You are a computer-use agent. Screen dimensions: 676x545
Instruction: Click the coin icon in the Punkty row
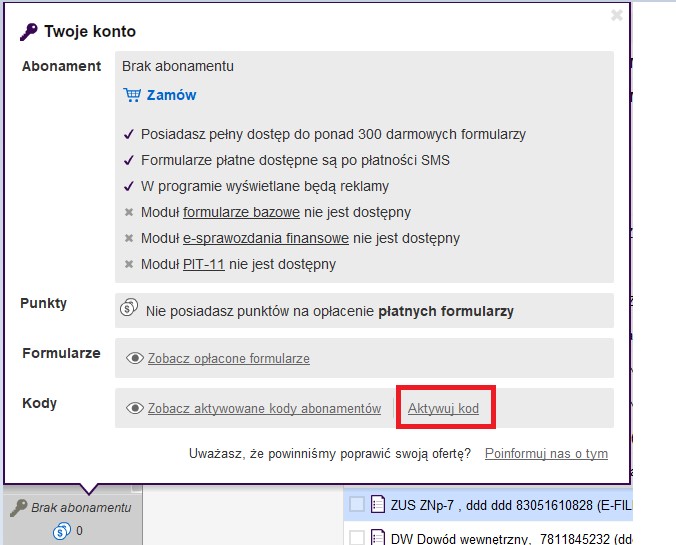[129, 307]
